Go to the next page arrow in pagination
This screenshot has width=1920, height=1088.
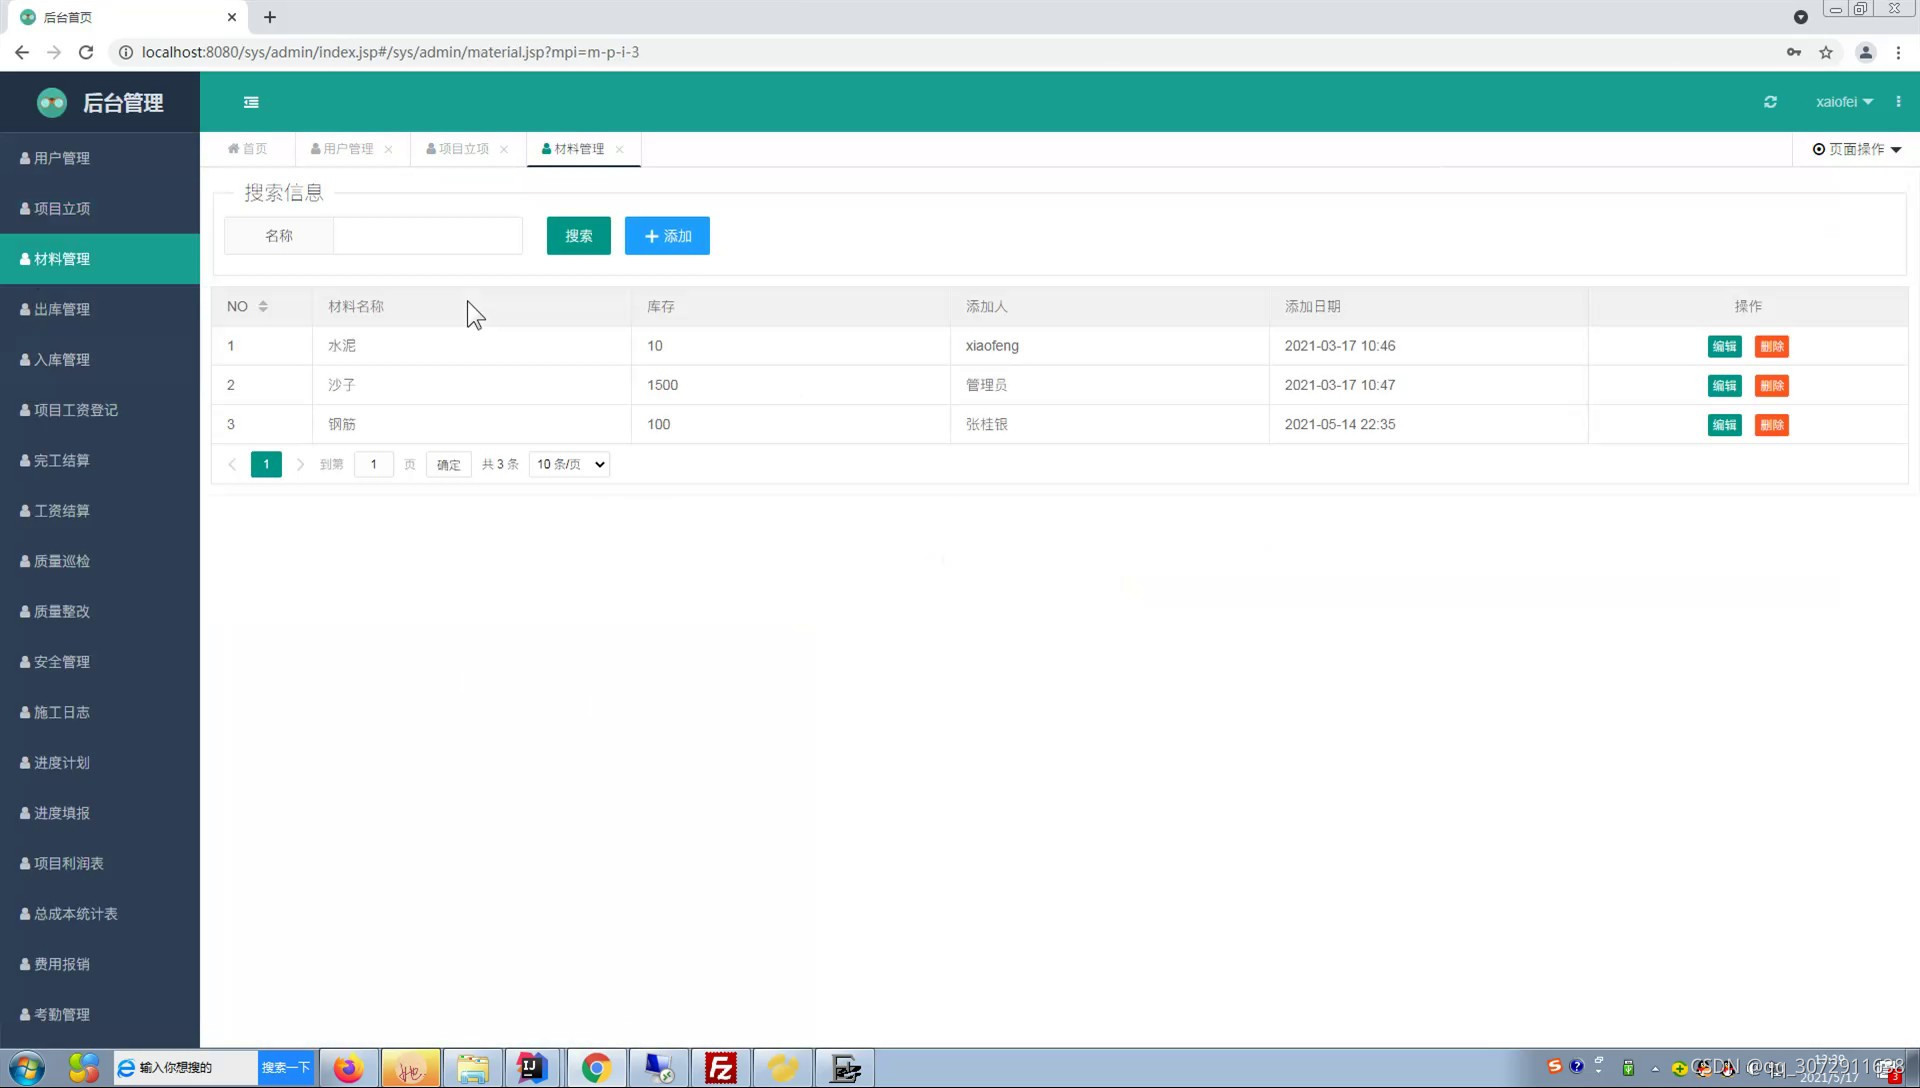pos(300,464)
